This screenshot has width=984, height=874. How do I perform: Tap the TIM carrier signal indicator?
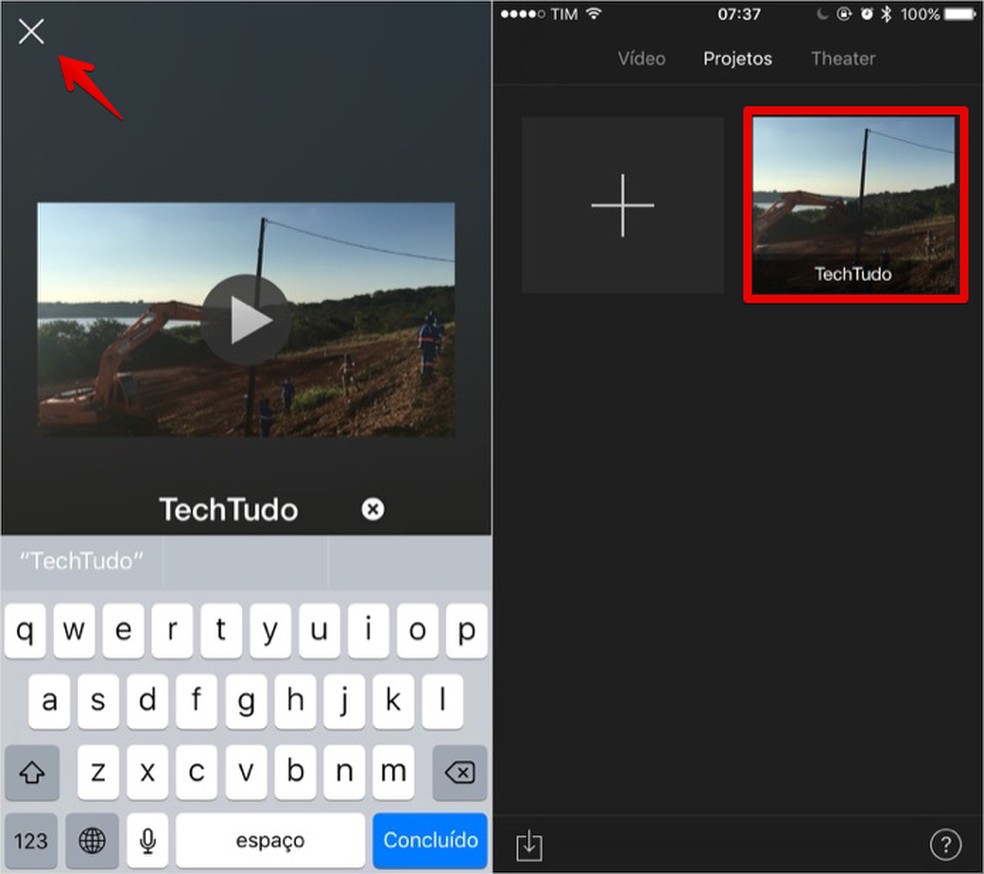point(538,14)
